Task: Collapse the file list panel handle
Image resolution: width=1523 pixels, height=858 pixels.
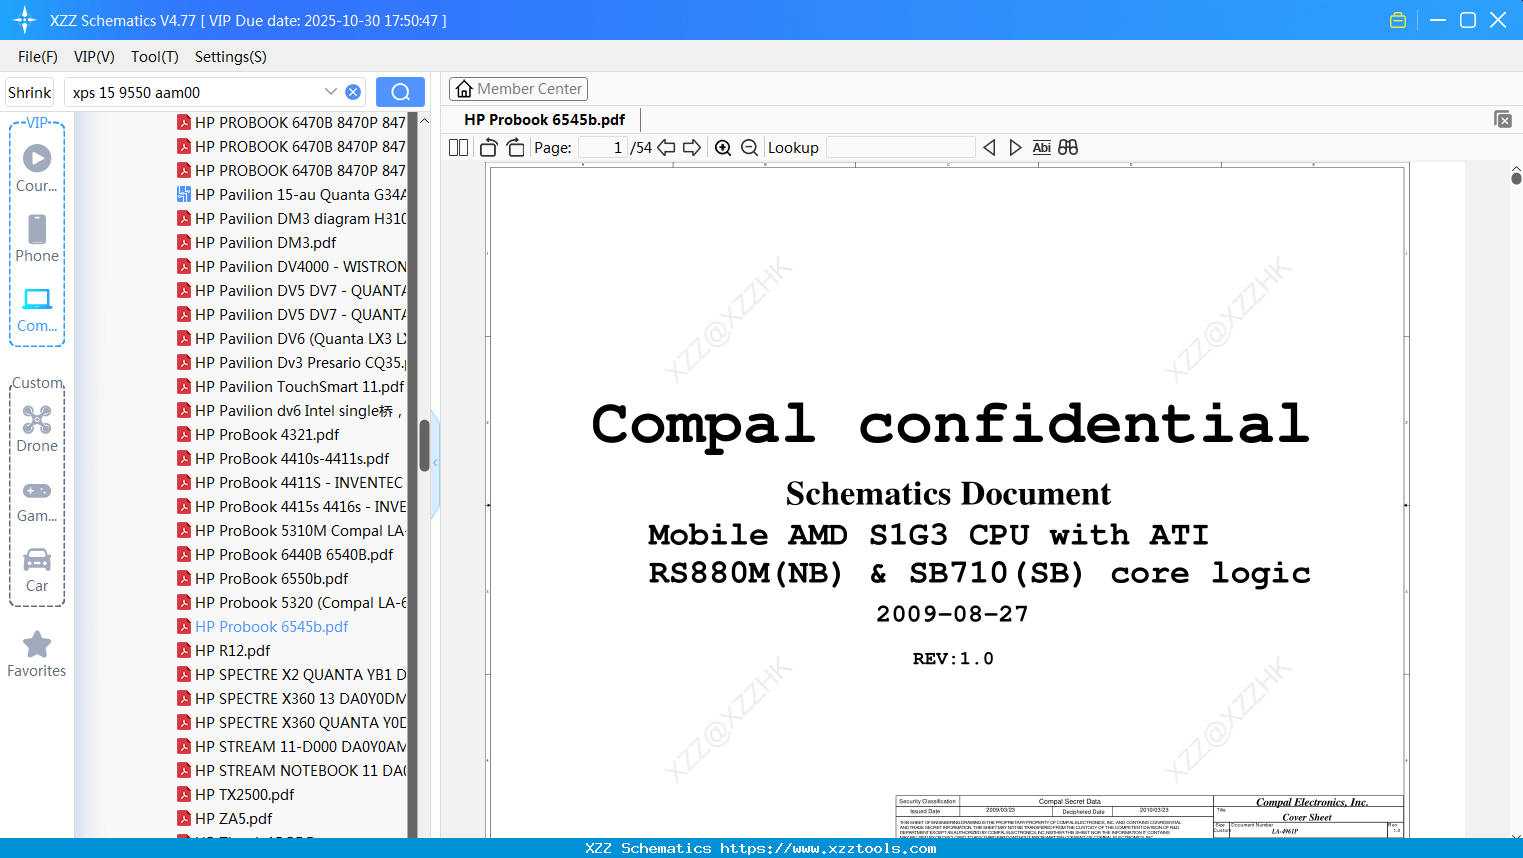Action: pyautogui.click(x=435, y=463)
